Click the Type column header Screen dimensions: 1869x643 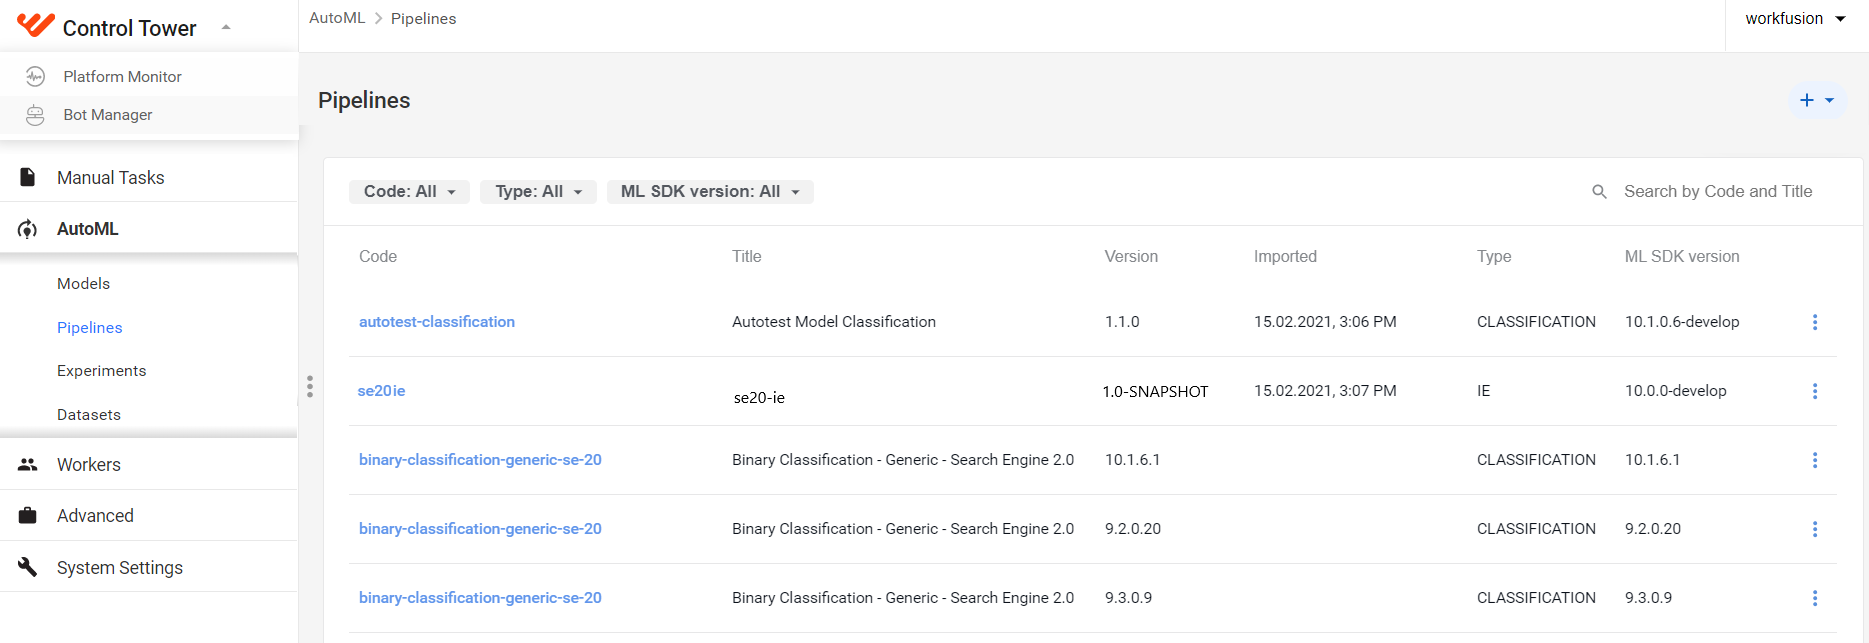pos(1494,256)
